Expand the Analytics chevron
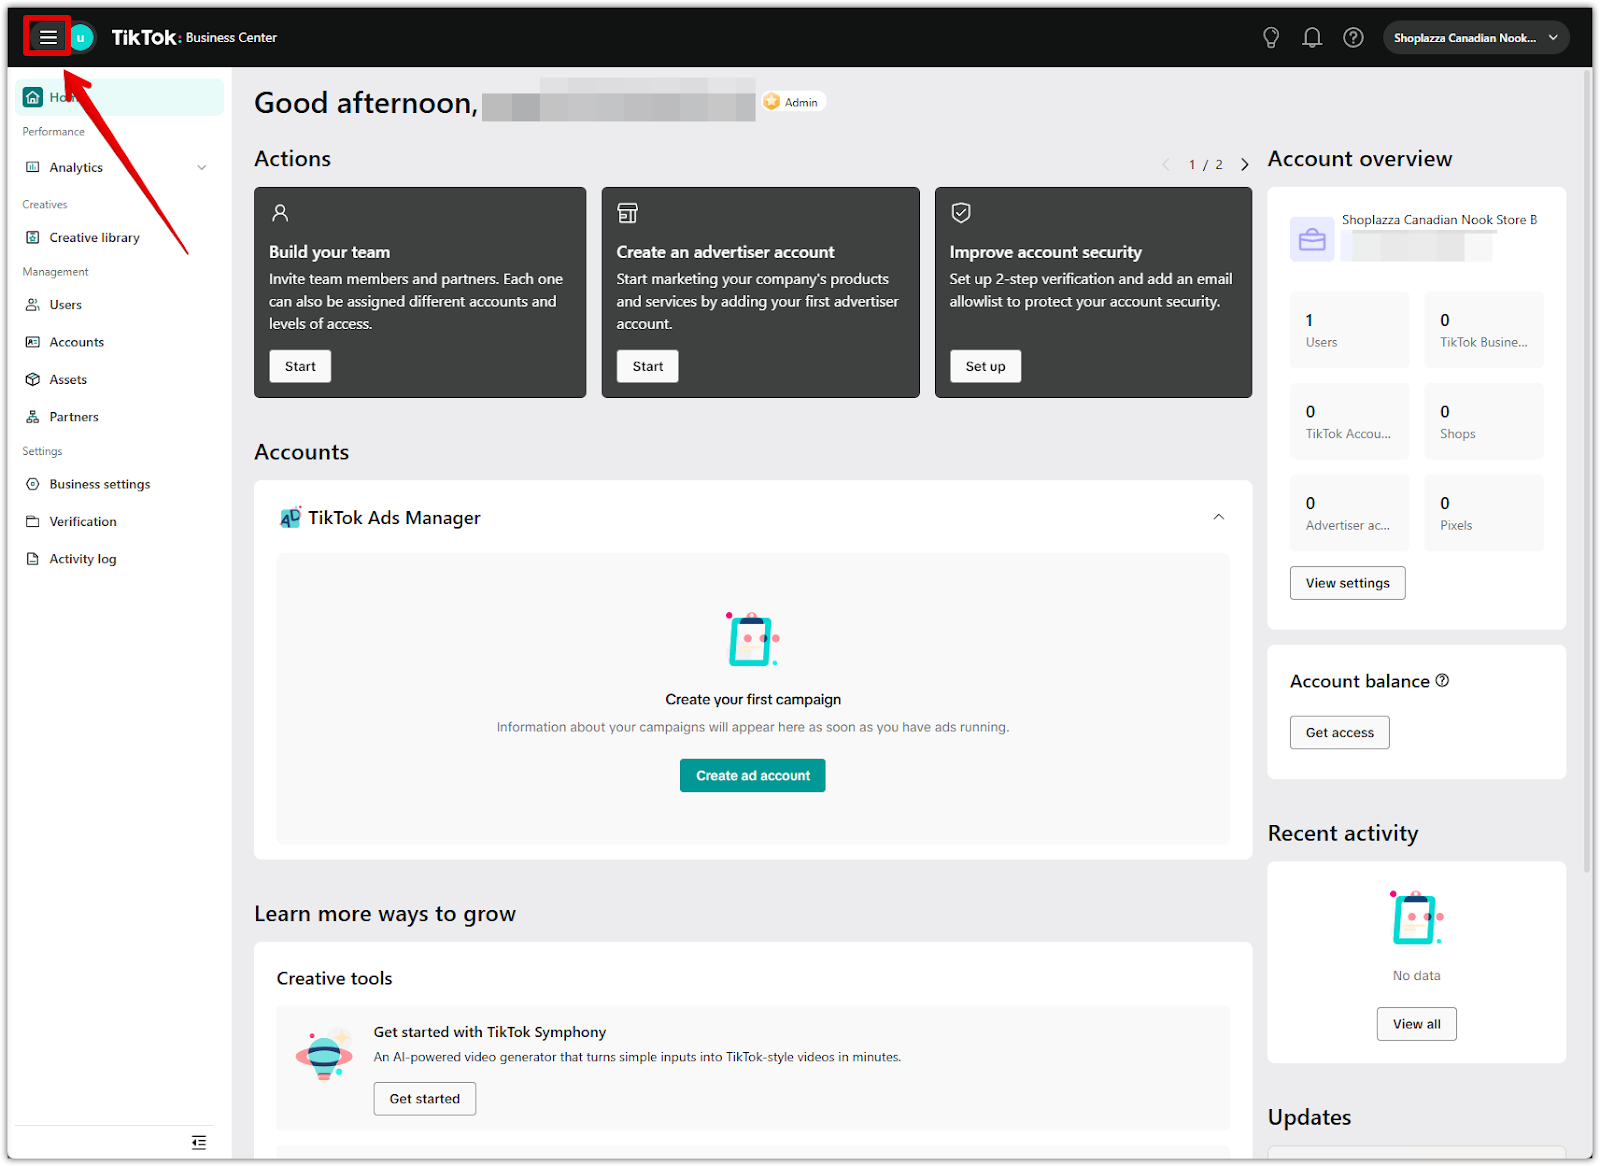The image size is (1600, 1166). [x=202, y=167]
